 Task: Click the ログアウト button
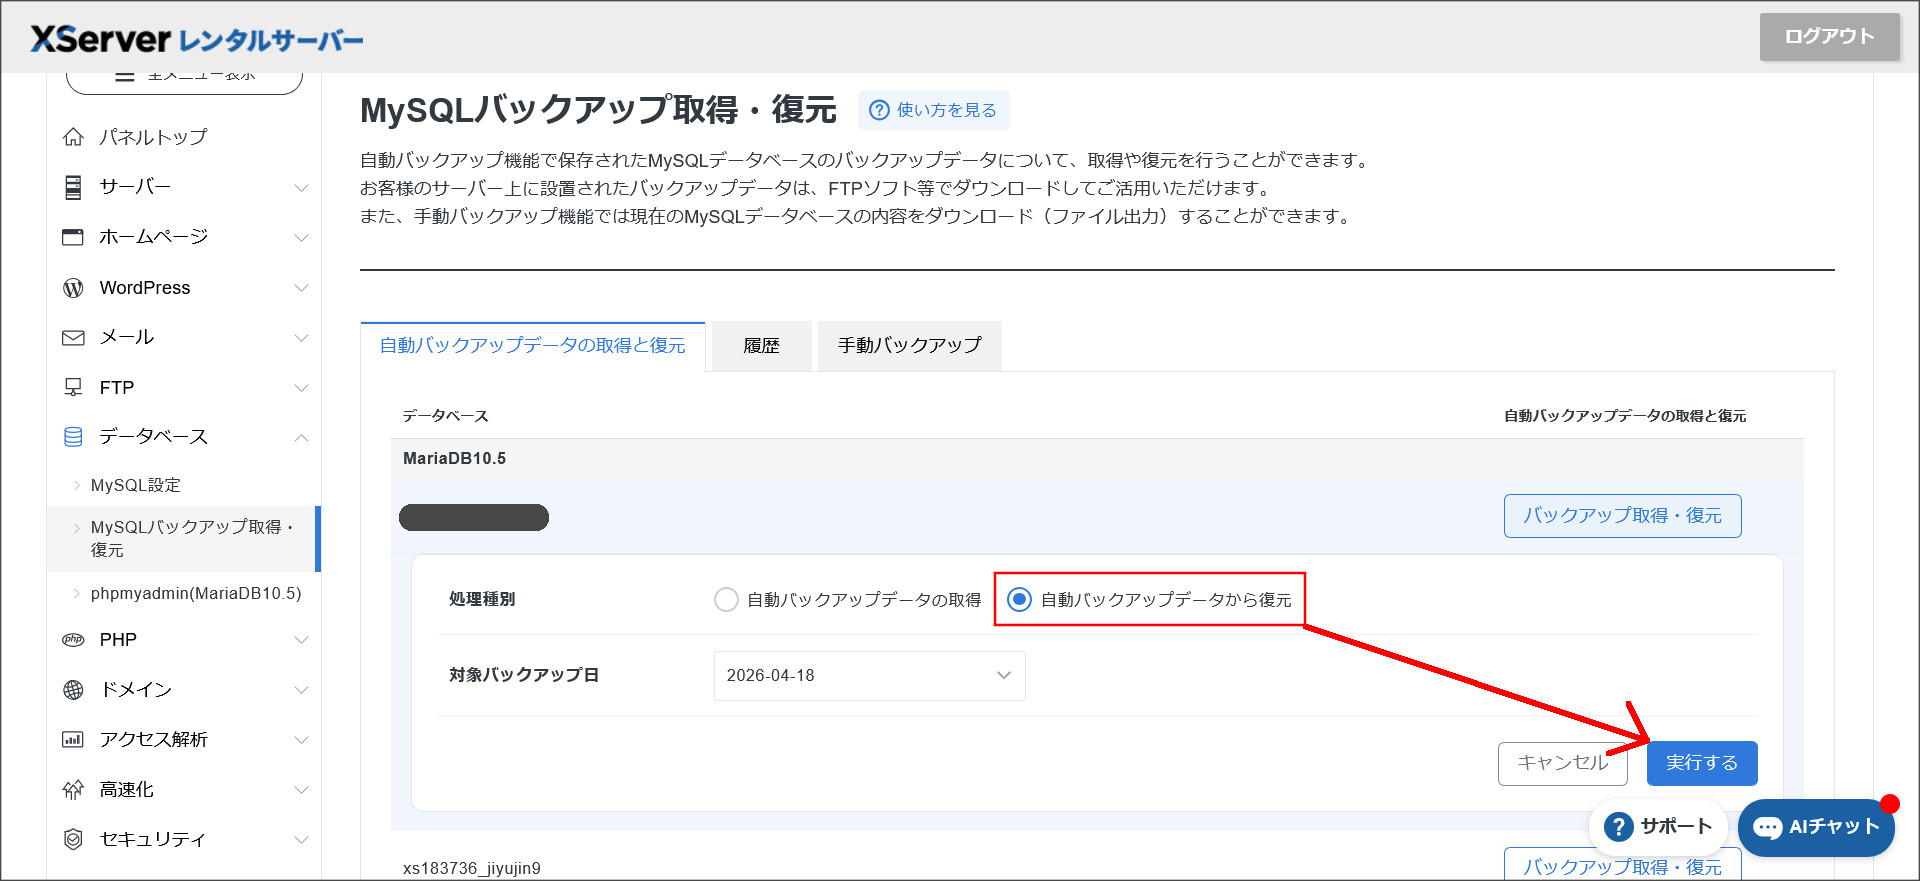click(1829, 37)
